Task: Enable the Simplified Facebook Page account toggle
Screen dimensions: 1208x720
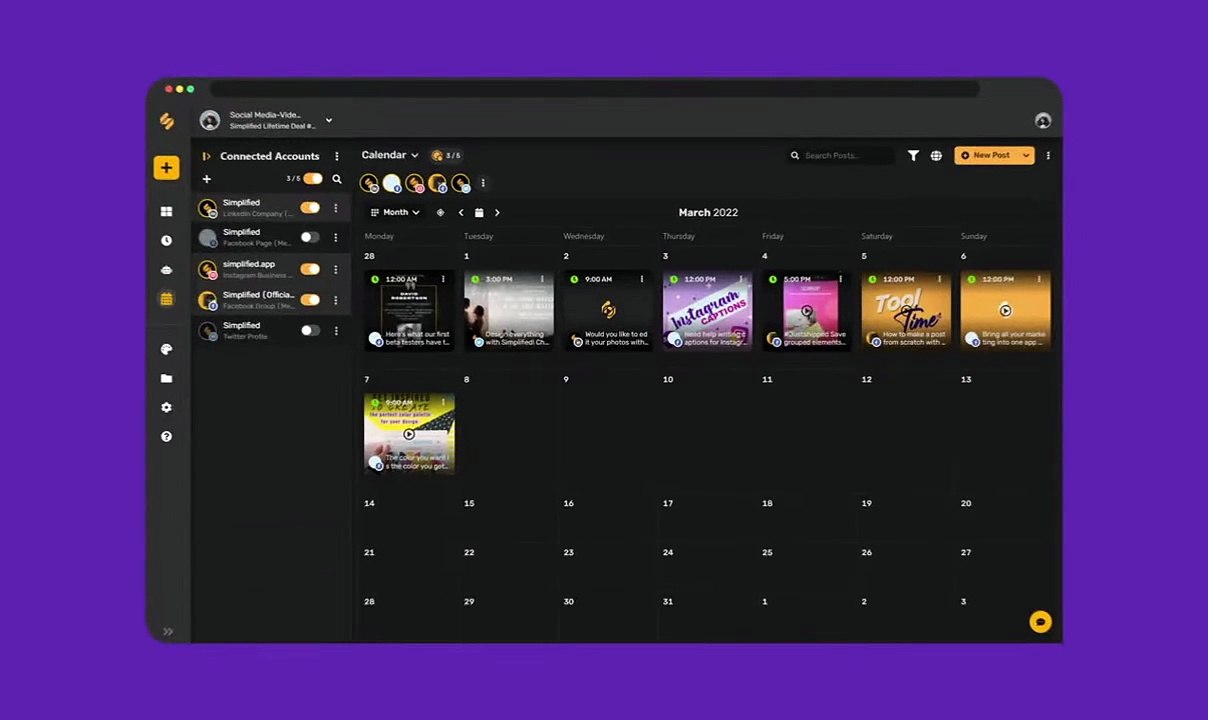Action: [x=310, y=238]
